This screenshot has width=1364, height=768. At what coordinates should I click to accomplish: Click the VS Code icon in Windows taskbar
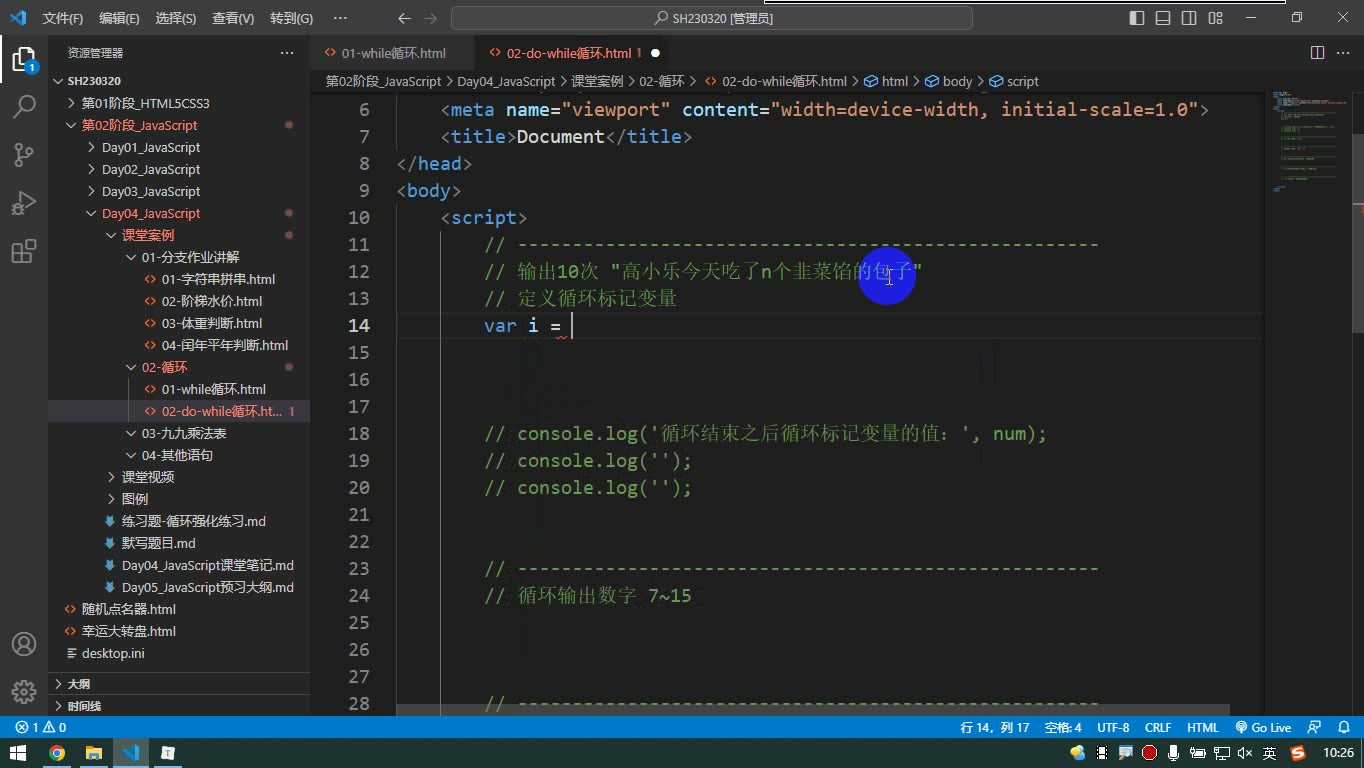[x=131, y=753]
